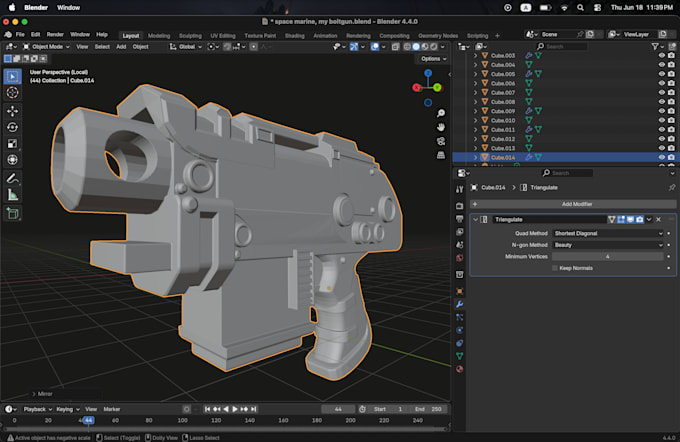680x442 pixels.
Task: Click the End frame 250 field
Action: click(x=428, y=409)
